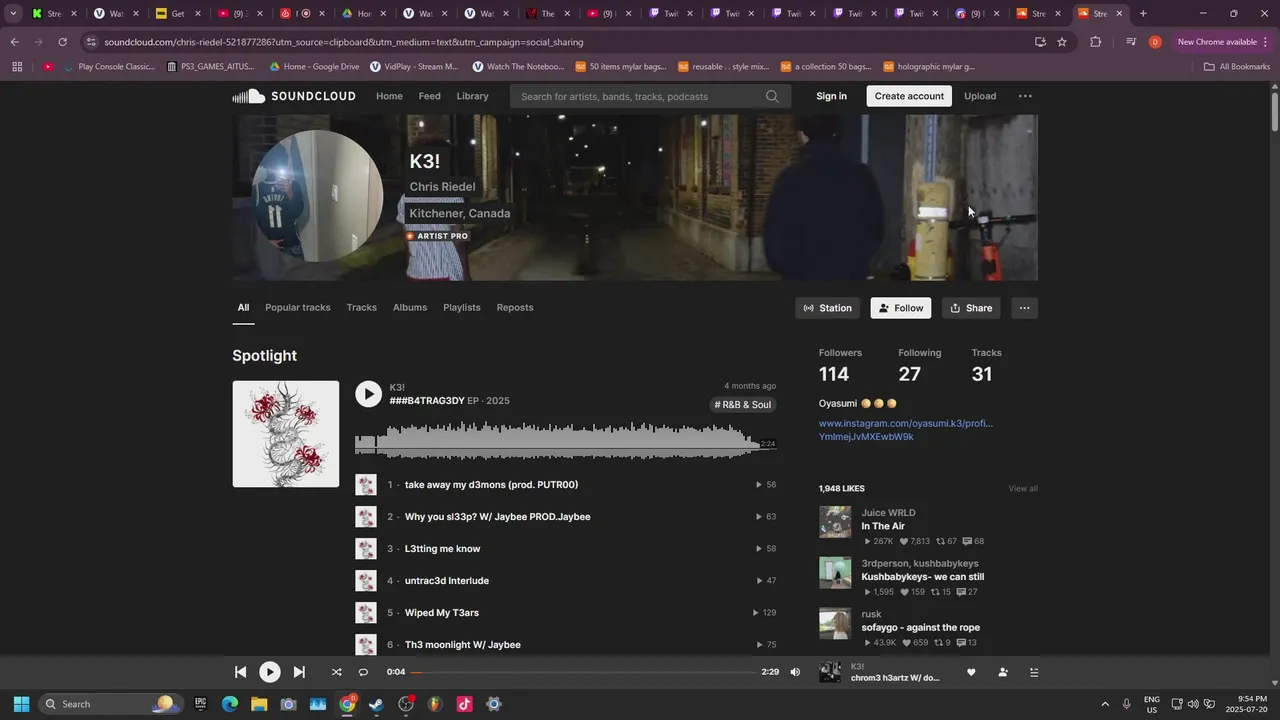Viewport: 1280px width, 720px height.
Task: Click the Upload link
Action: pyautogui.click(x=980, y=96)
